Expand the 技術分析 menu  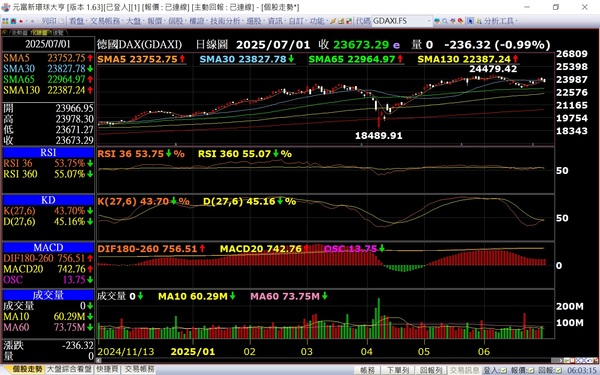coord(225,21)
